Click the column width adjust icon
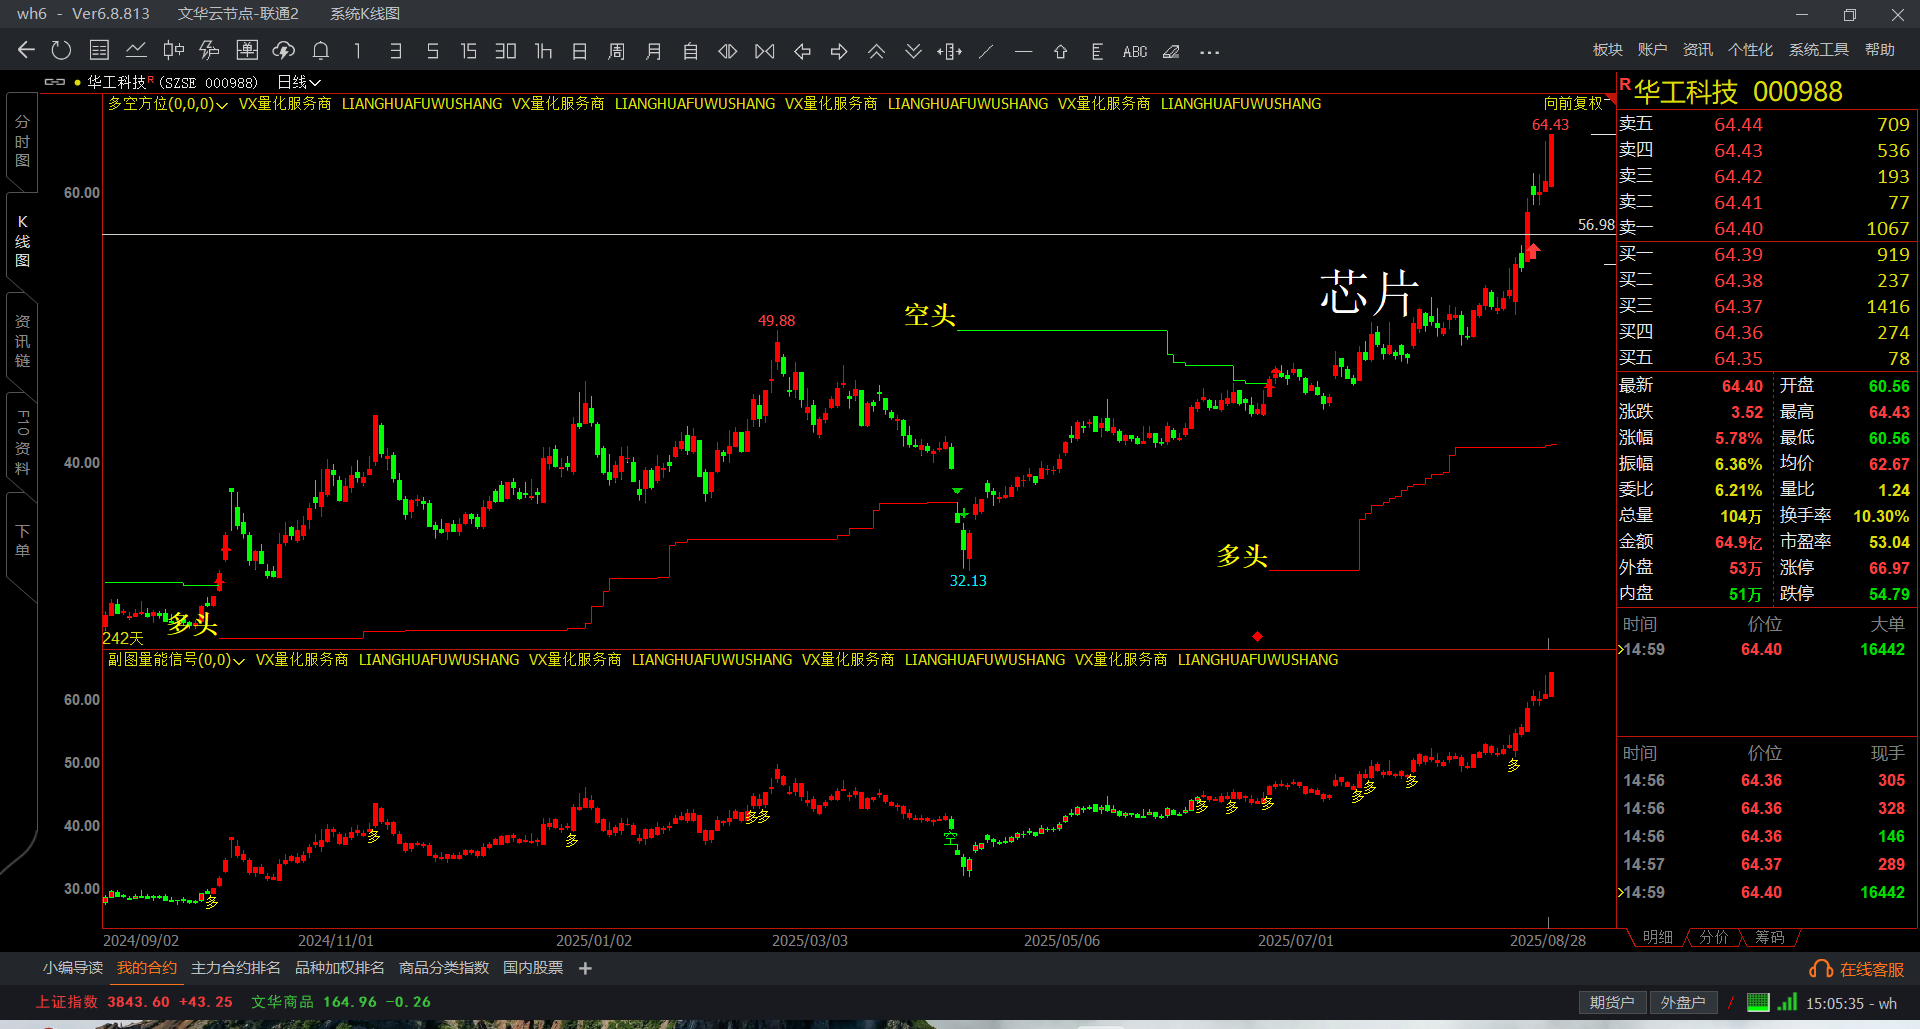This screenshot has height=1029, width=1920. tap(950, 51)
